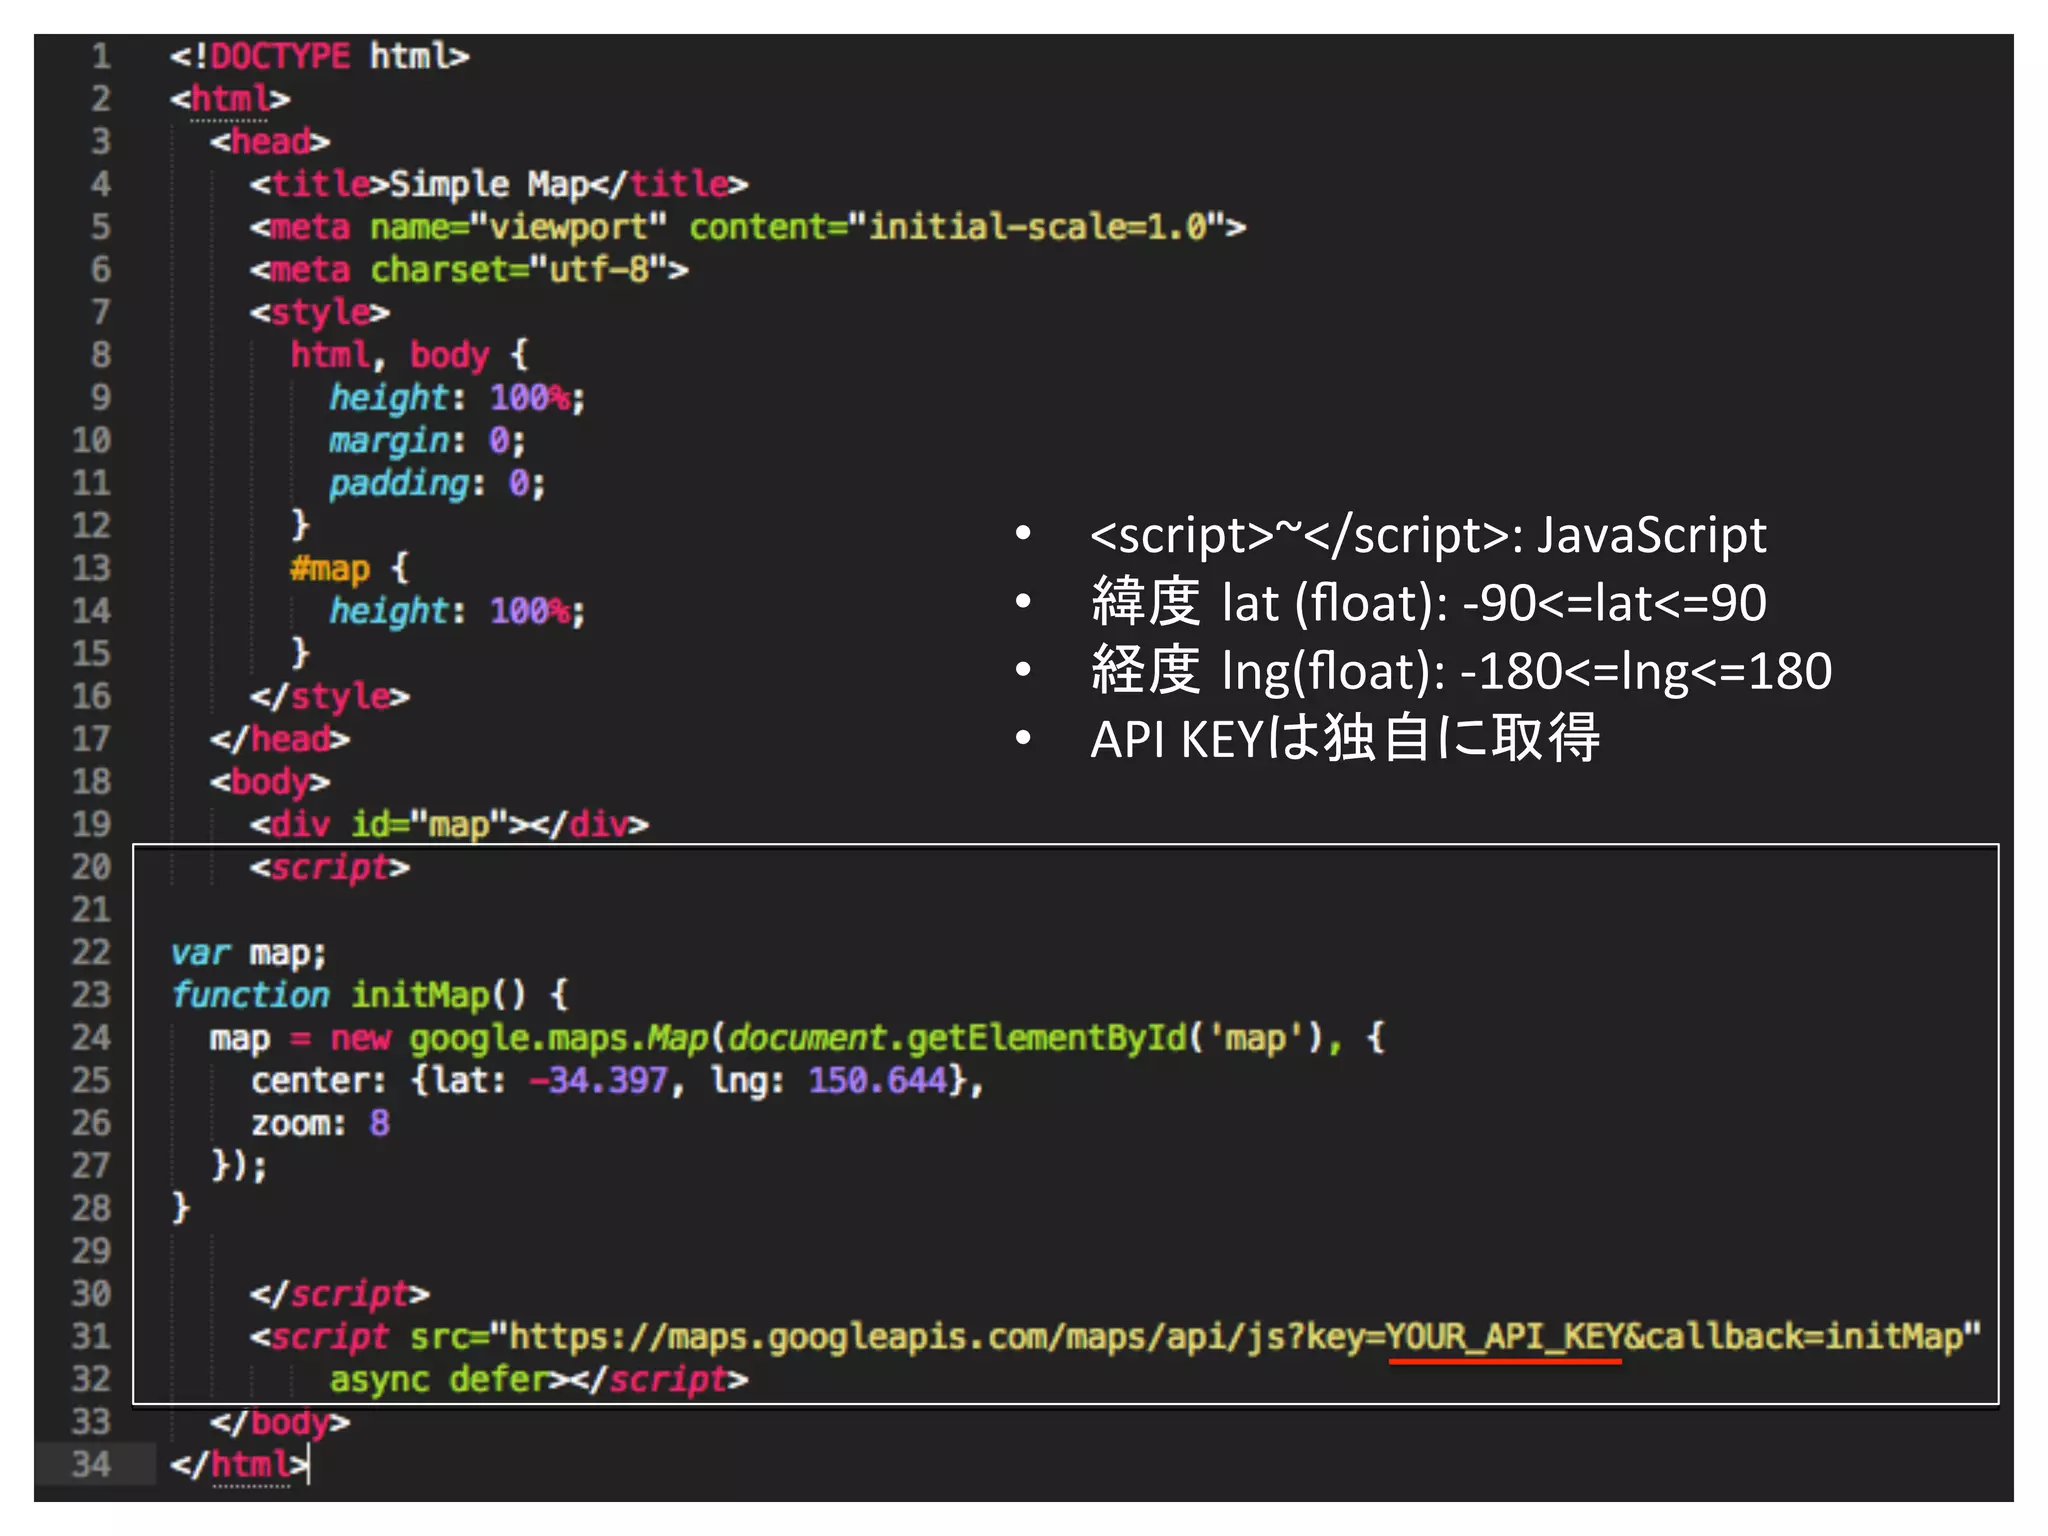This screenshot has width=2048, height=1536.
Task: Click the opening head tag on line 3
Action: pos(270,142)
